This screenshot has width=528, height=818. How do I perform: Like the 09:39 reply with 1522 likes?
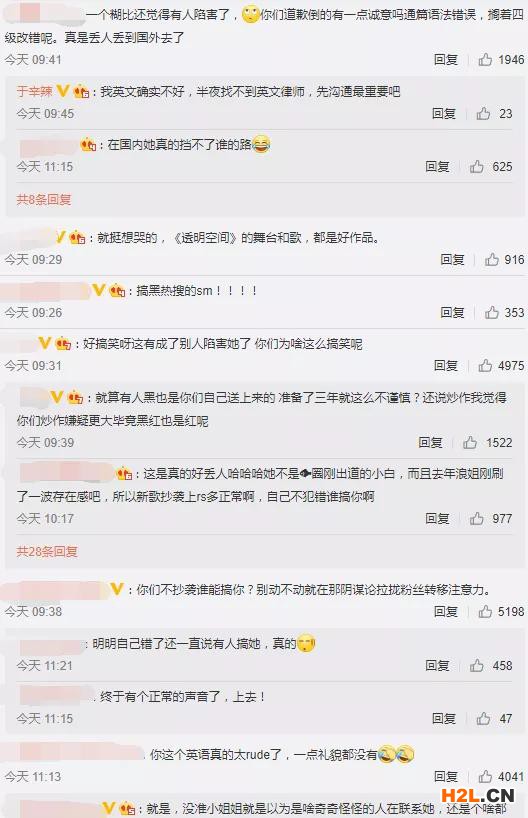(470, 442)
